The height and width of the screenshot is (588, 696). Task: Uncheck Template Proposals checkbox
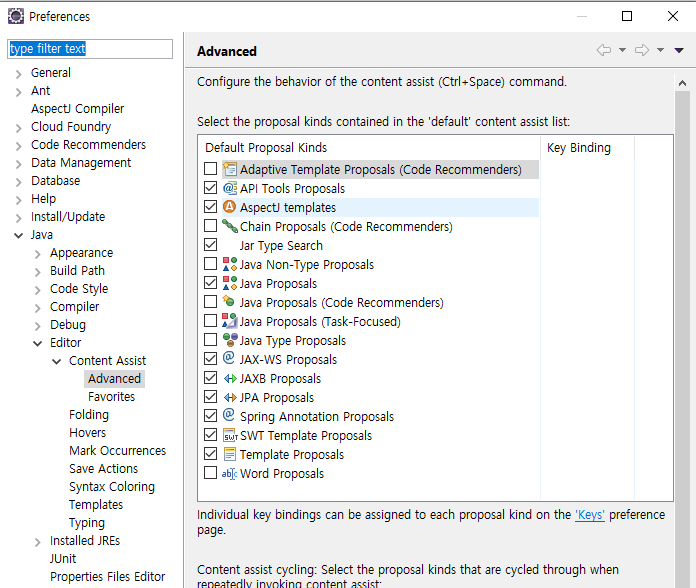[210, 454]
